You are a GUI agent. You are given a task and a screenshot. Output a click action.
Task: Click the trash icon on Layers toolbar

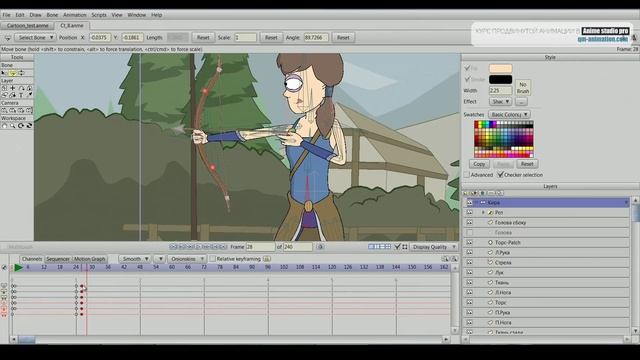pyautogui.click(x=482, y=193)
